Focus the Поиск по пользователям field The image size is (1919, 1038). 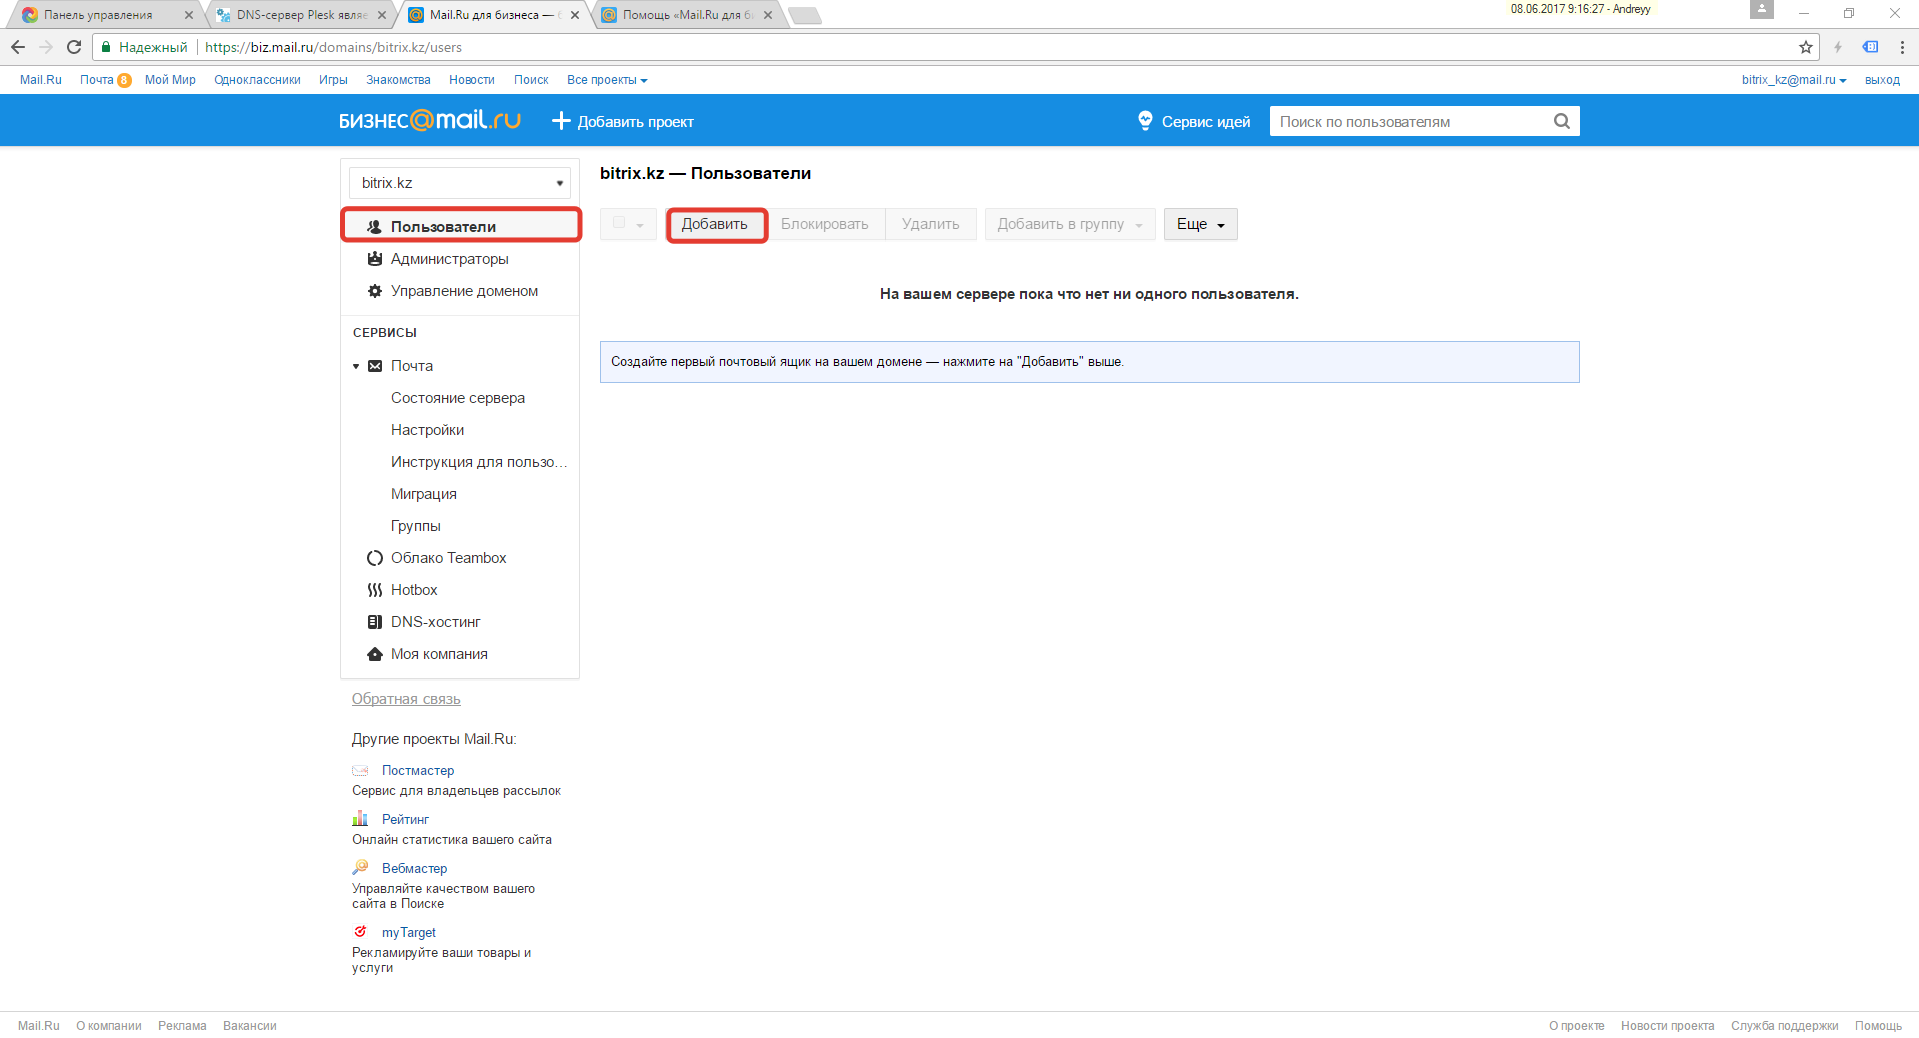coord(1410,121)
